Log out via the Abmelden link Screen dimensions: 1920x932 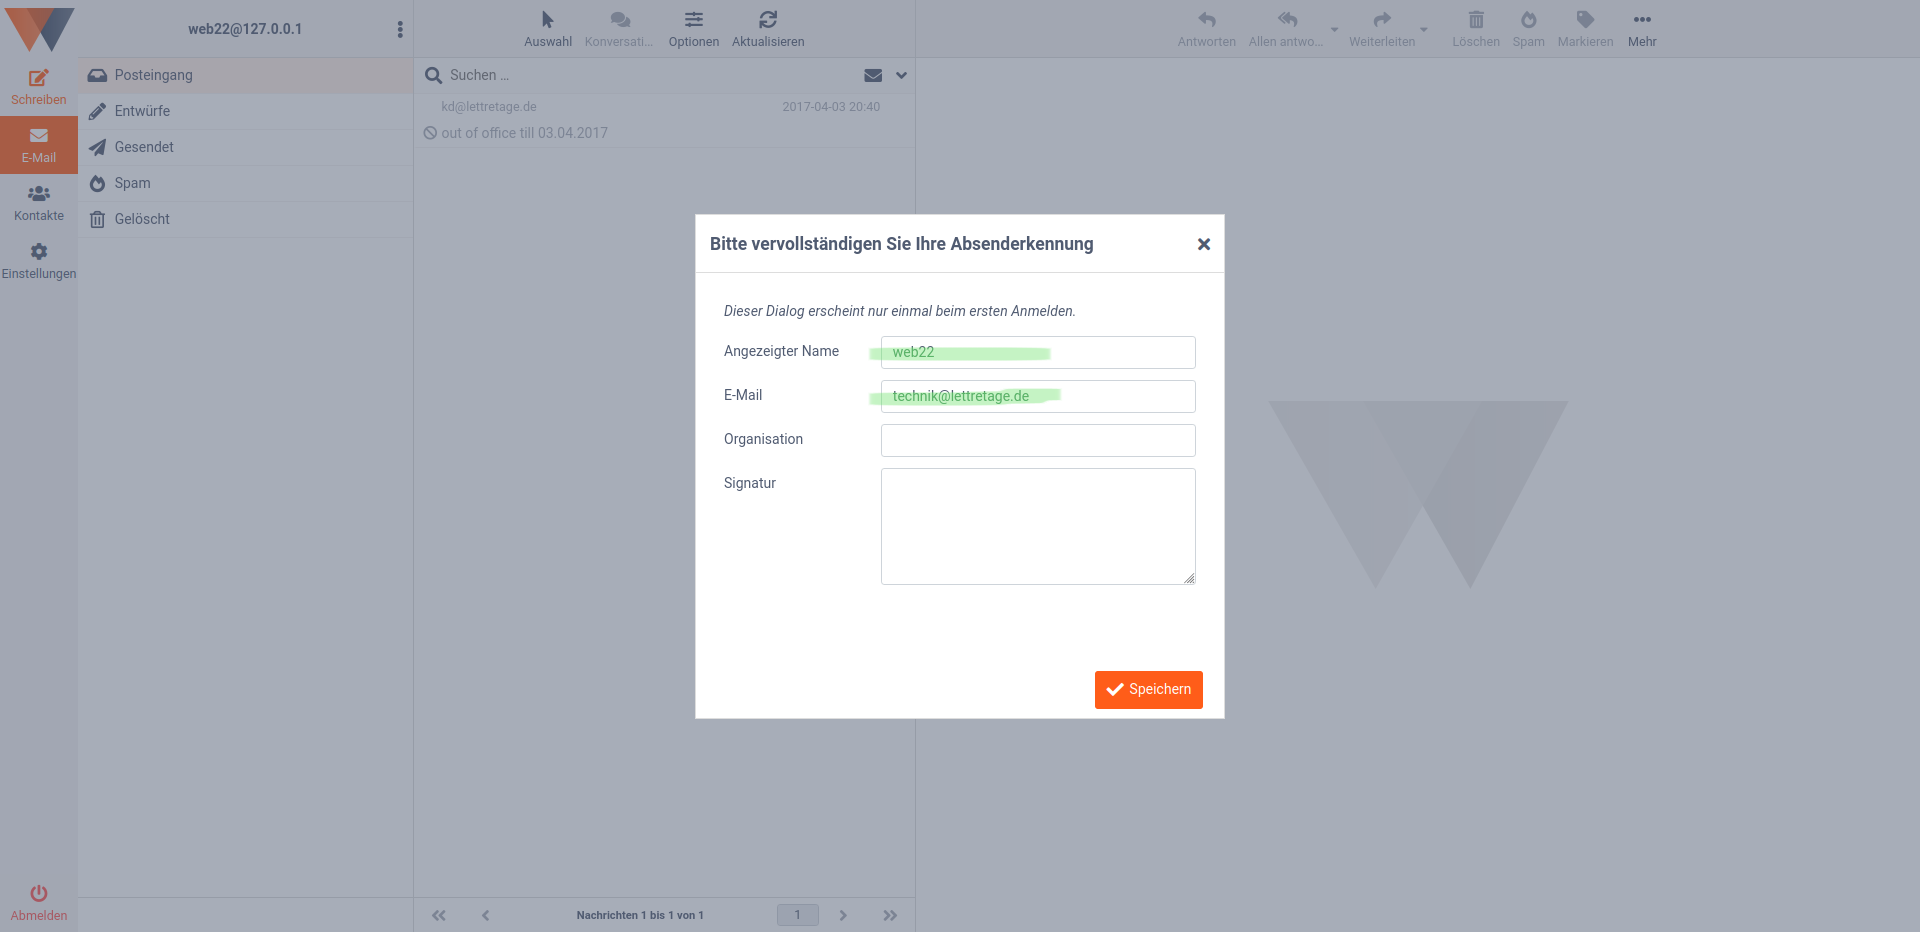[38, 902]
